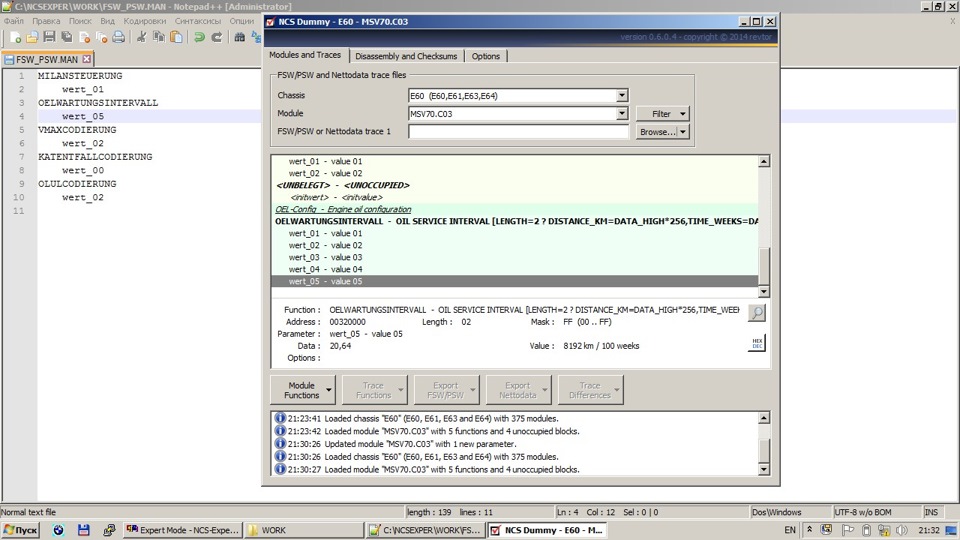Open the Кодировки menu in Notepad++

coord(144,21)
